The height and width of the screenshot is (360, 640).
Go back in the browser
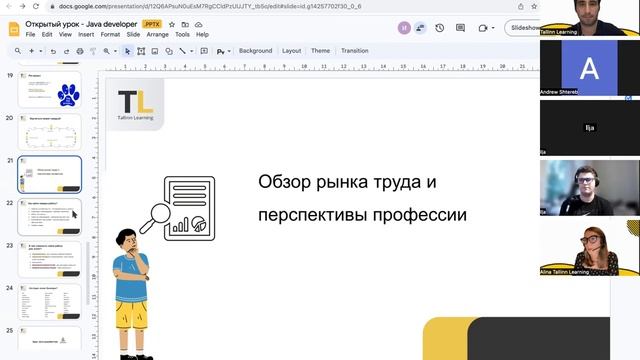9,7
